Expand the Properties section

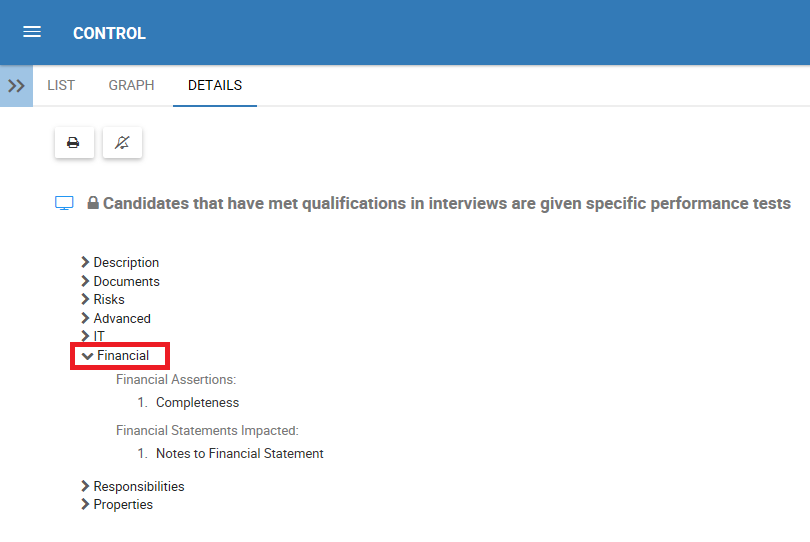click(123, 505)
